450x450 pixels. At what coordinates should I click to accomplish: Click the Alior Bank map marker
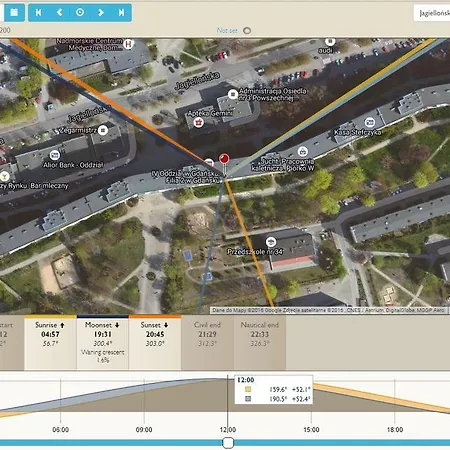[x=55, y=155]
